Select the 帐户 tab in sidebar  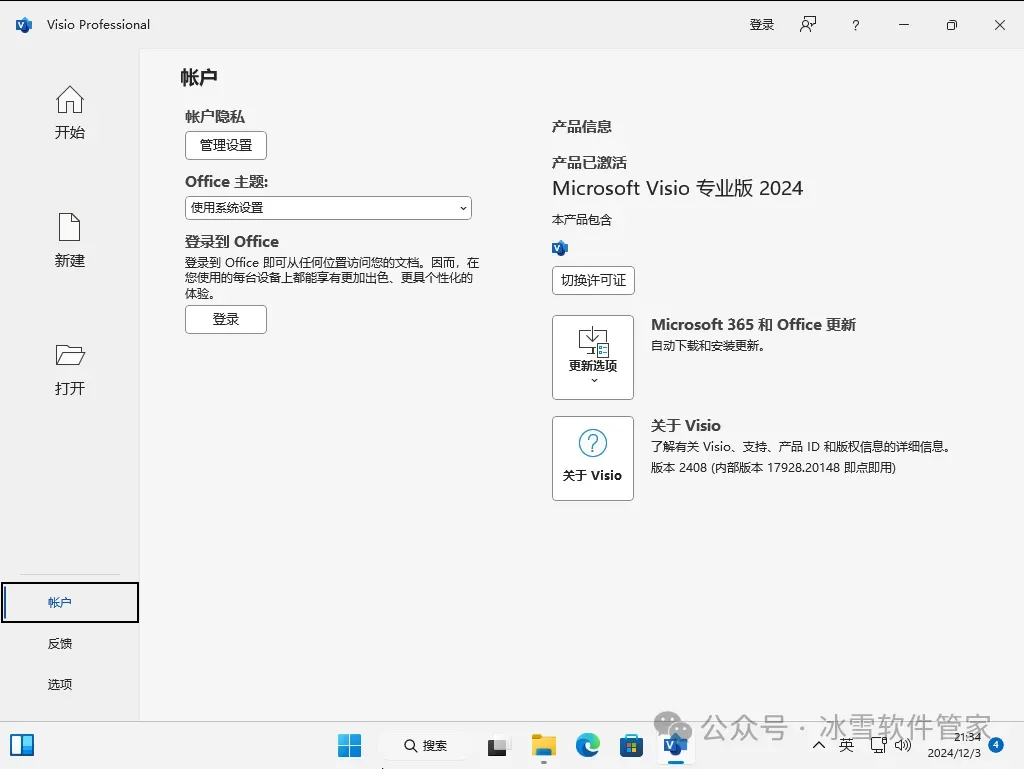[x=70, y=602]
